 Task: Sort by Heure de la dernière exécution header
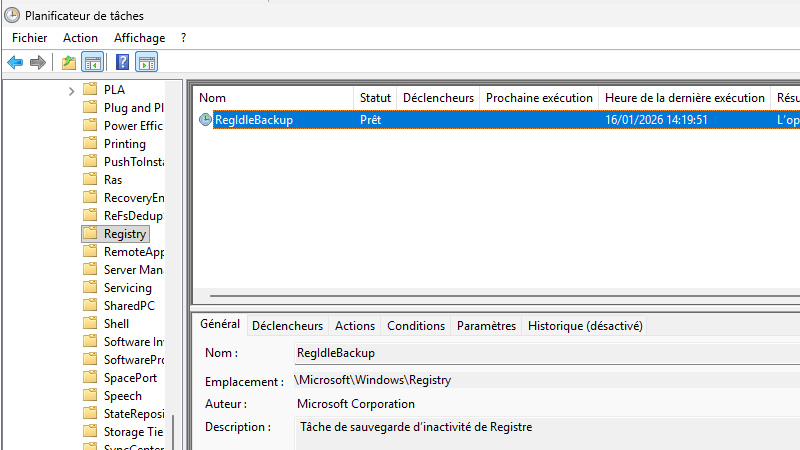tap(685, 98)
